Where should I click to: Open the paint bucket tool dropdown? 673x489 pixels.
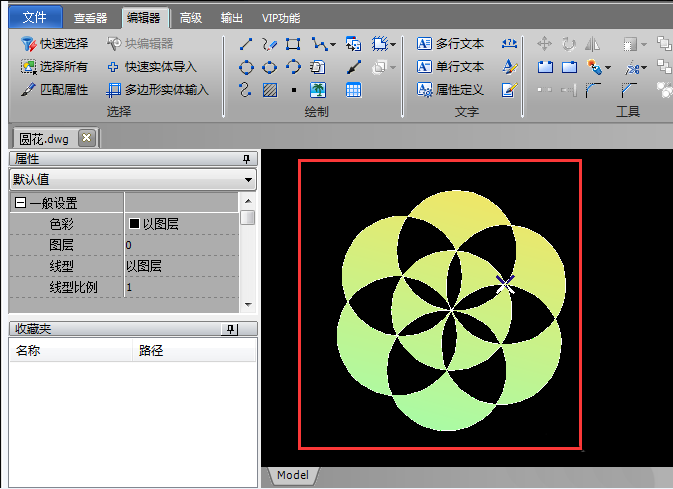click(x=608, y=67)
